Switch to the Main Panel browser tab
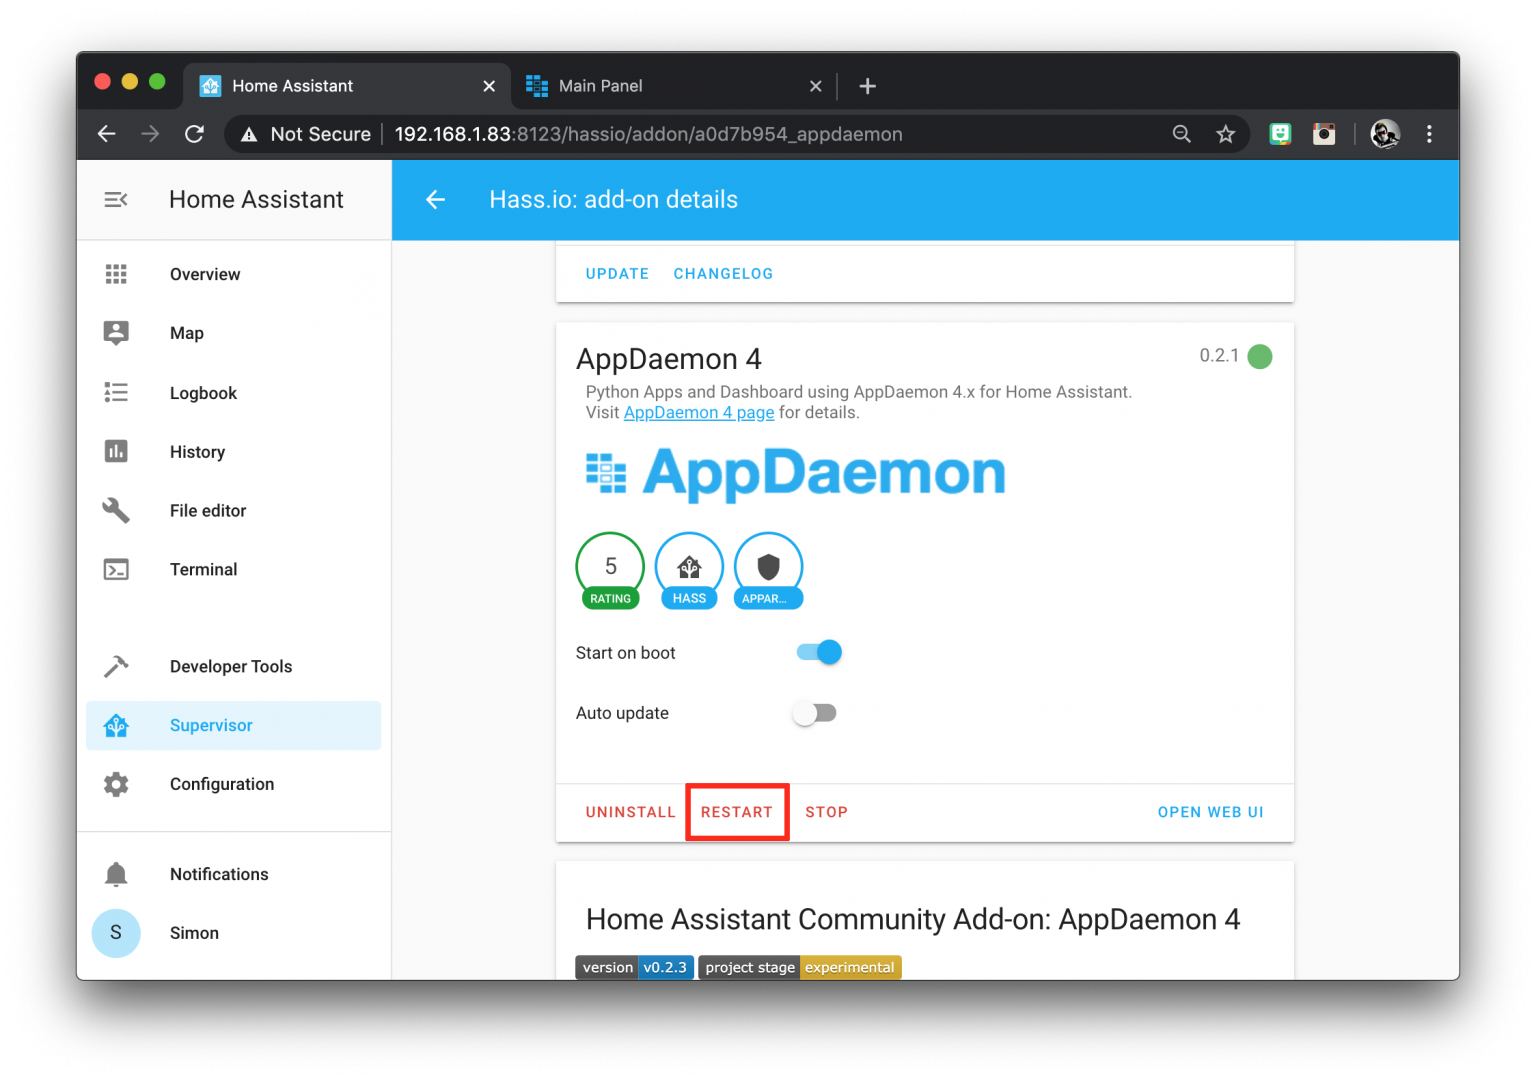Viewport: 1536px width, 1081px height. (600, 86)
